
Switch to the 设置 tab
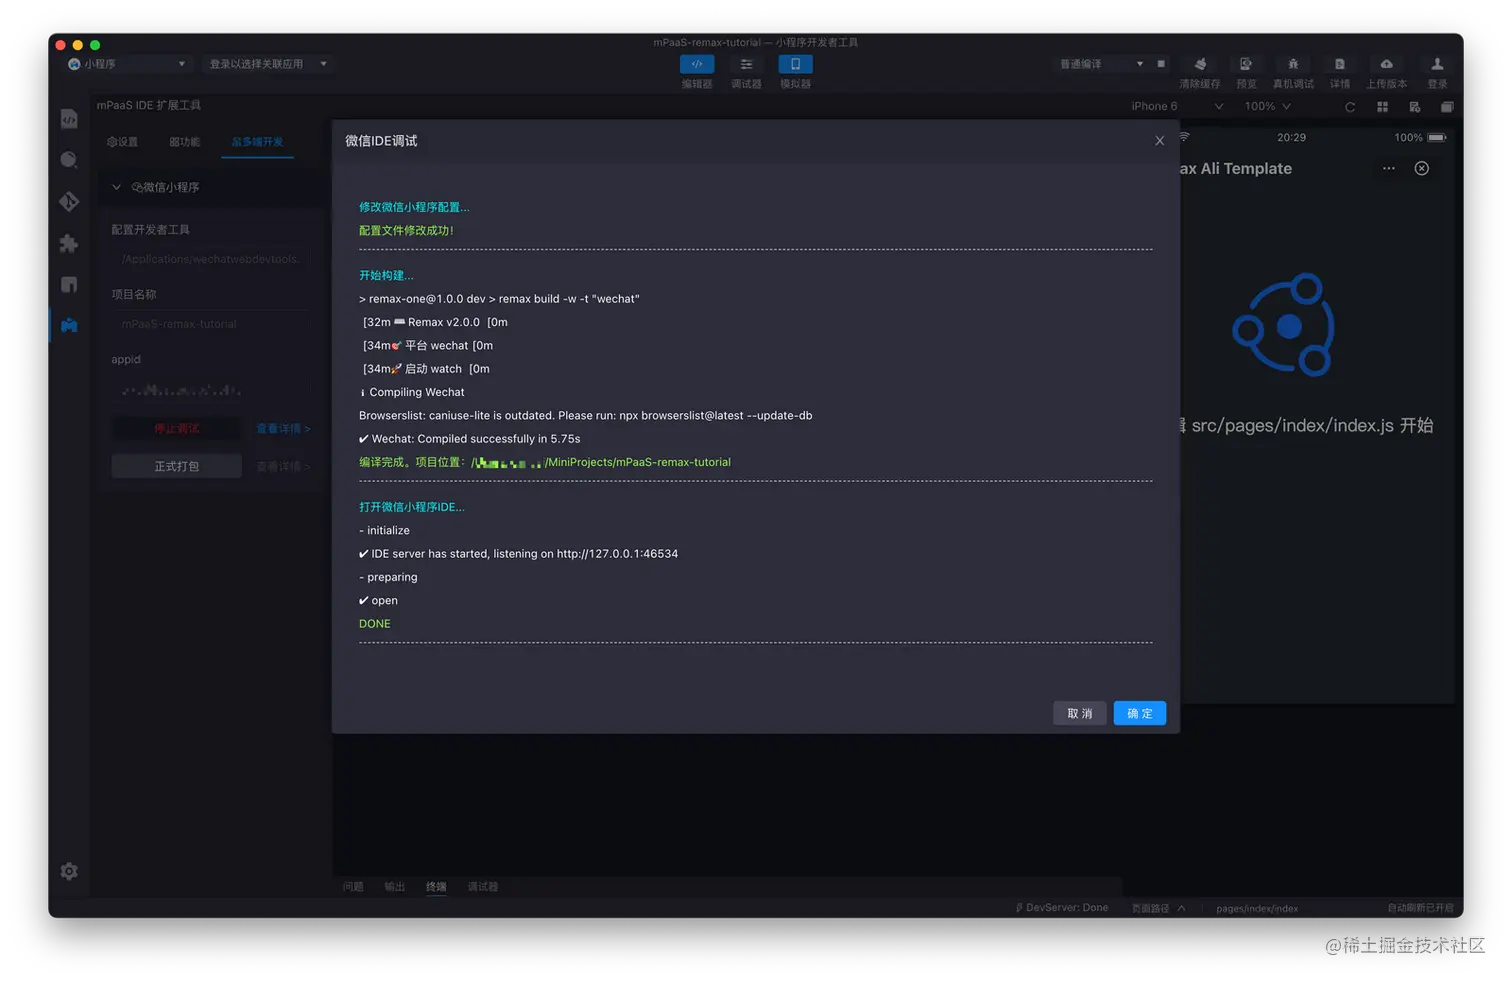(123, 142)
